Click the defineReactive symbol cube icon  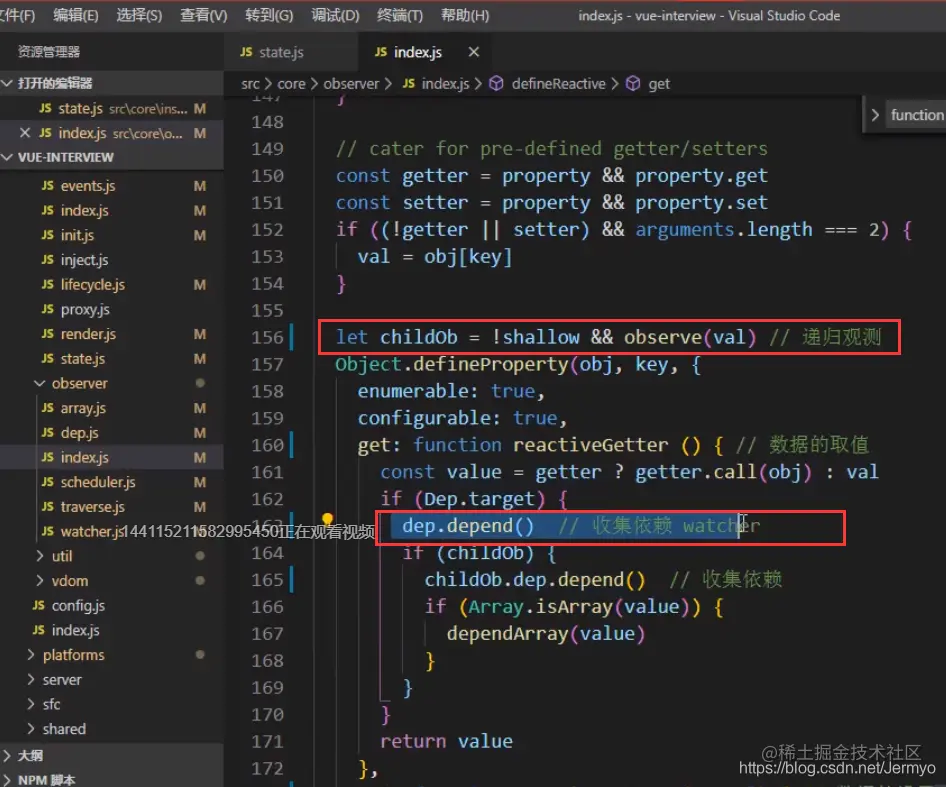[x=496, y=83]
